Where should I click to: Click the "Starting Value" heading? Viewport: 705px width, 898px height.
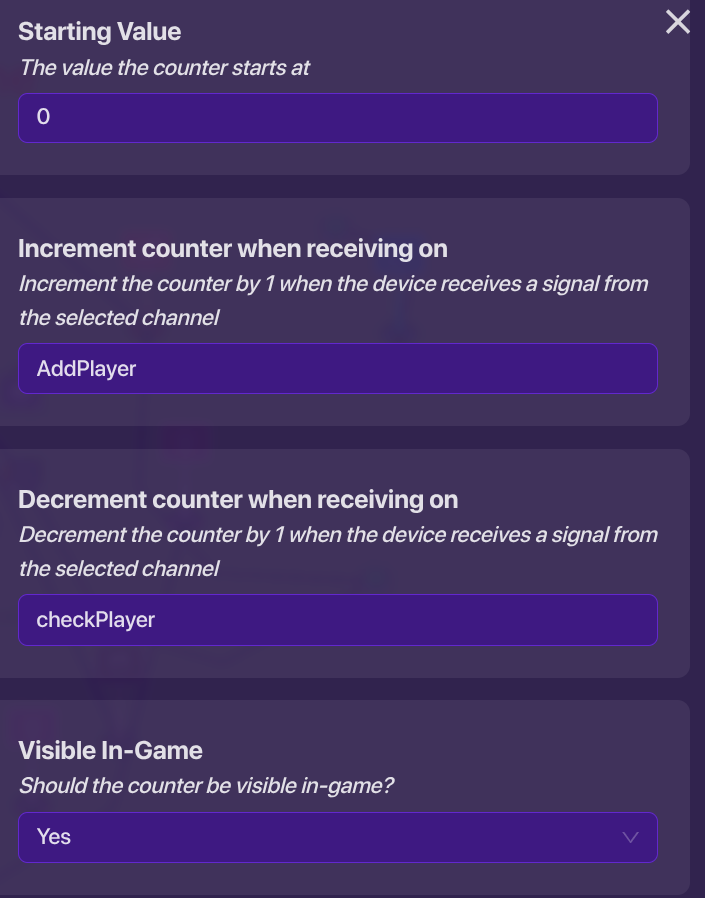[100, 32]
